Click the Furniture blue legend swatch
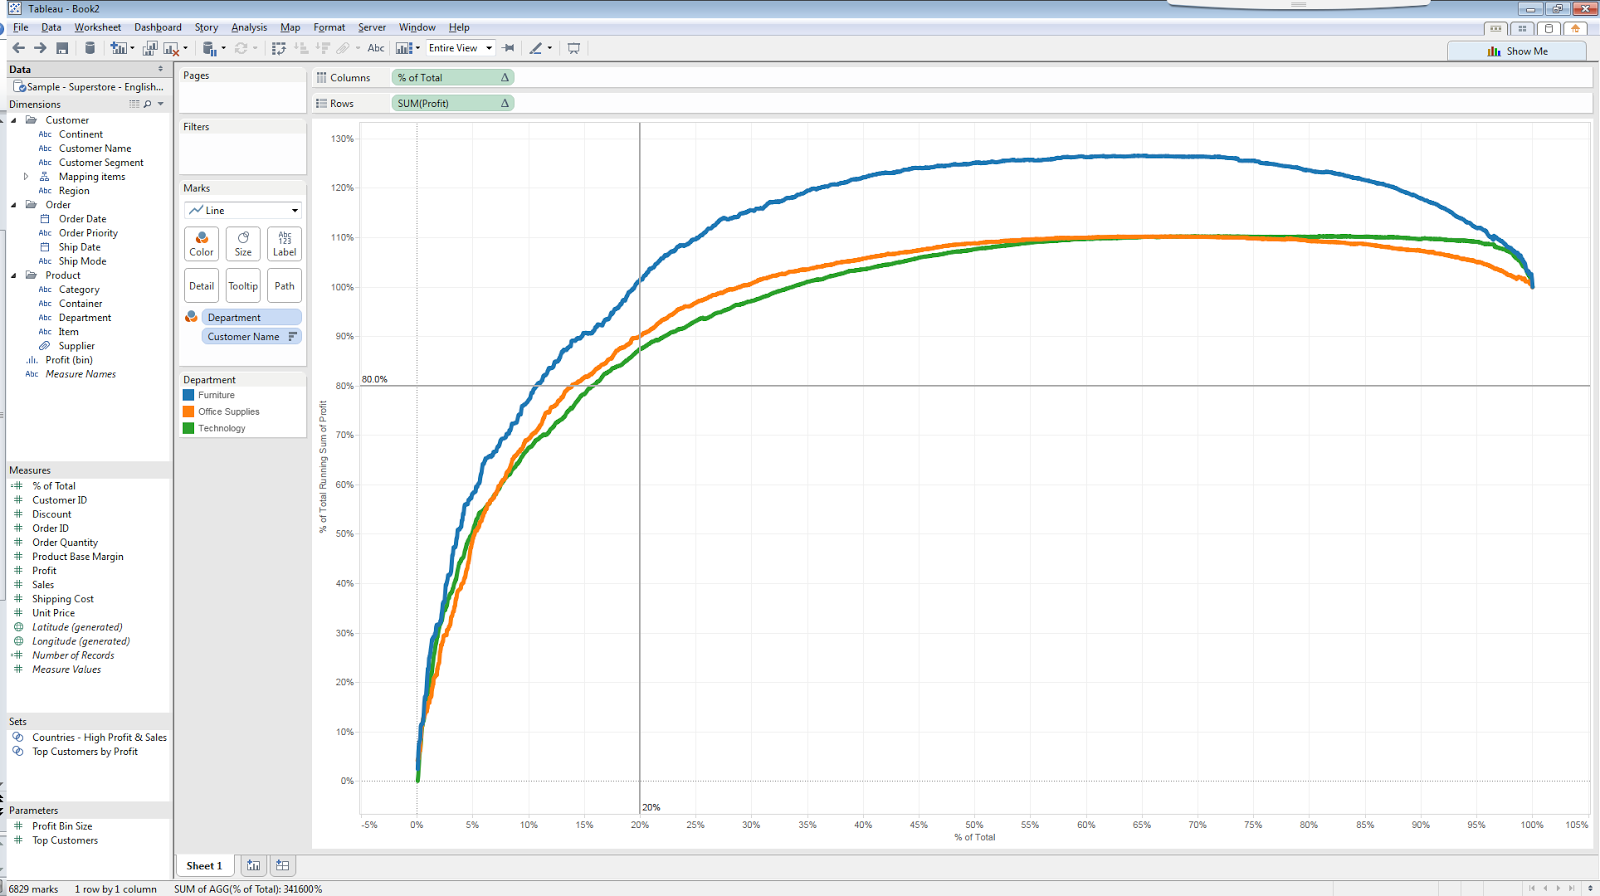The height and width of the screenshot is (896, 1600). coord(188,395)
